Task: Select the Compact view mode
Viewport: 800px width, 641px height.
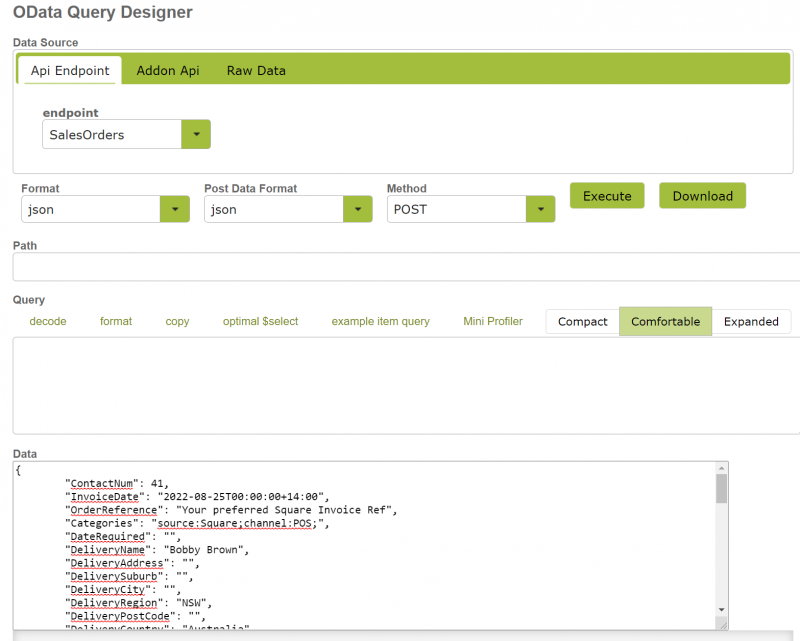Action: point(582,321)
